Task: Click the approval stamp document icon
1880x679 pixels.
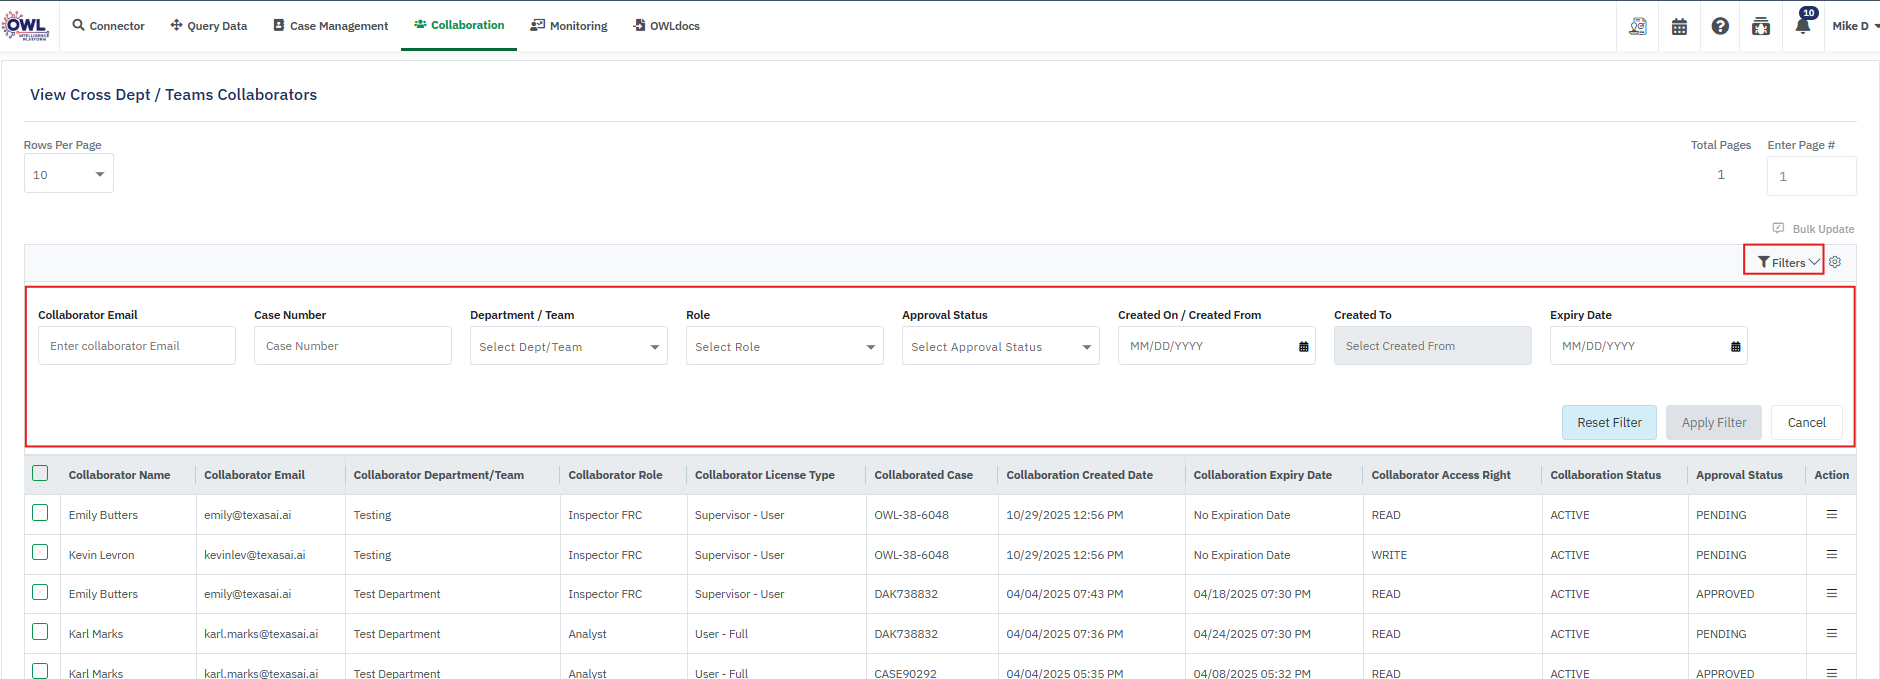Action: [x=1638, y=27]
